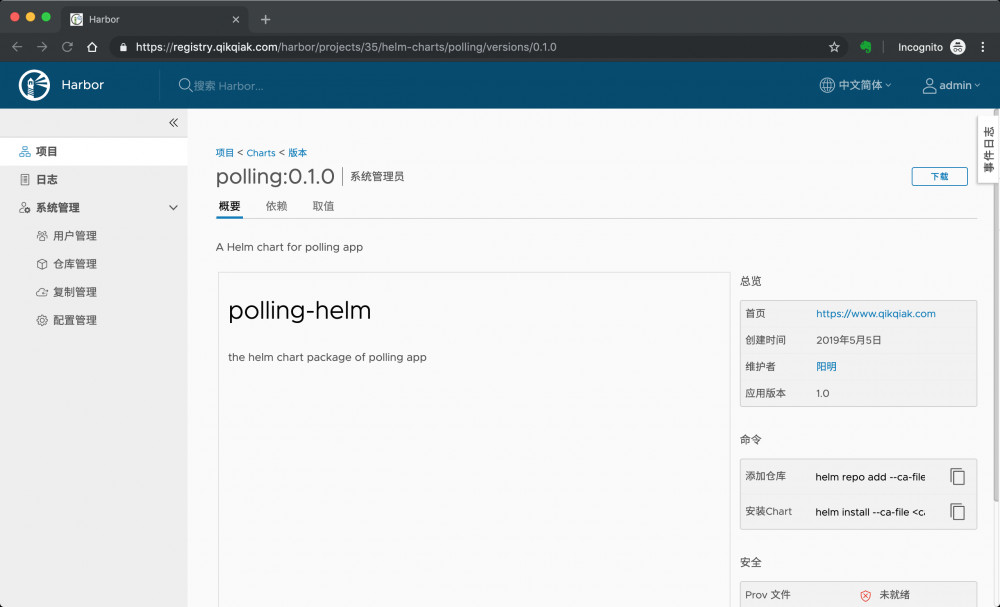This screenshot has height=607, width=1000.
Task: Open 日志 (Logs) from the sidebar
Action: point(22,179)
